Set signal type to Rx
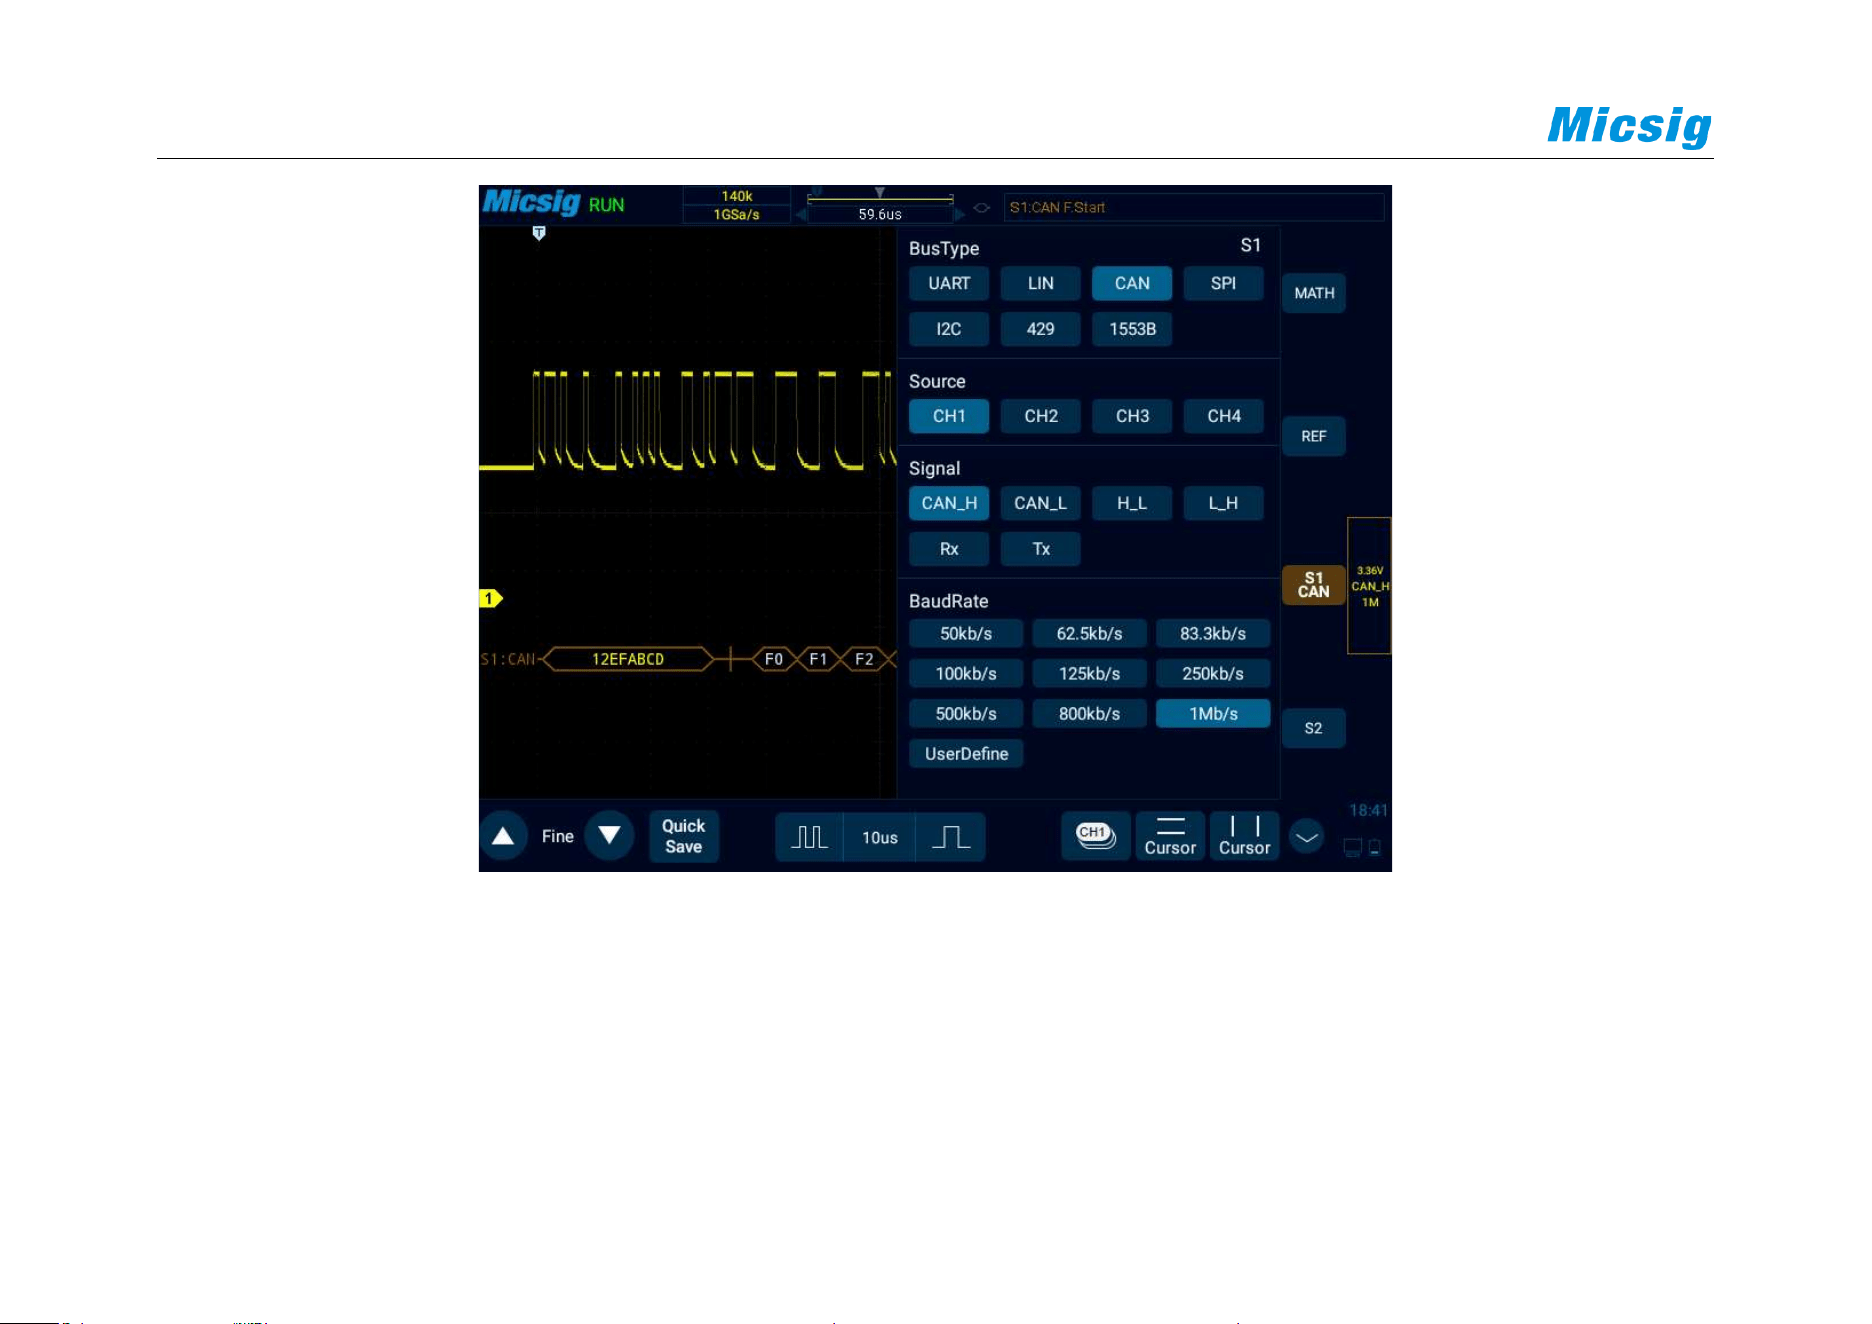The height and width of the screenshot is (1324, 1872). pos(949,549)
